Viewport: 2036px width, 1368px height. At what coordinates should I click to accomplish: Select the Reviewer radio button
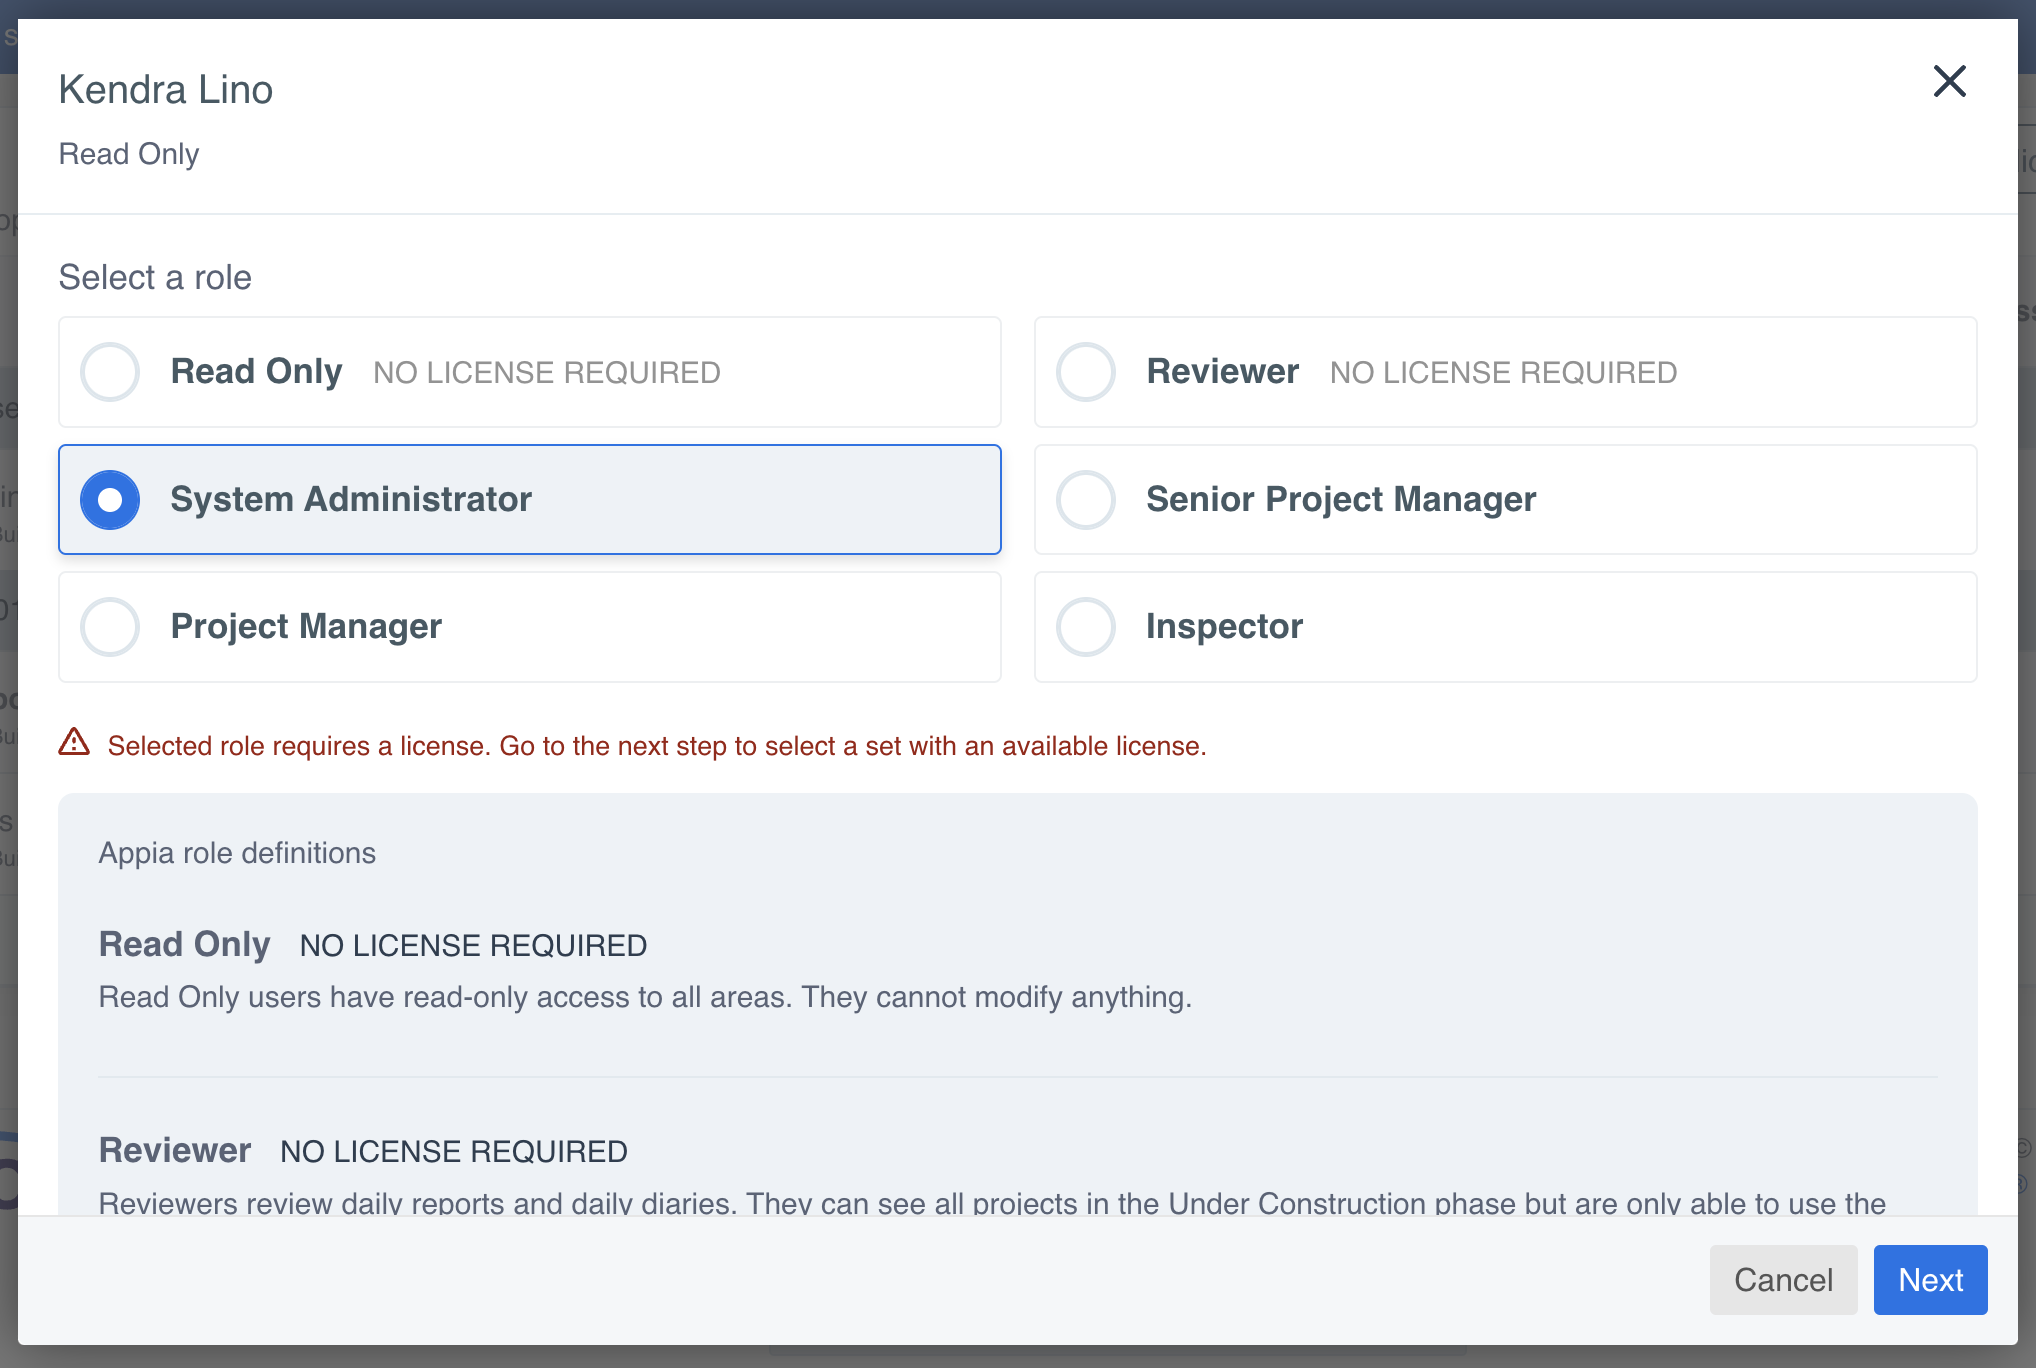(x=1086, y=372)
